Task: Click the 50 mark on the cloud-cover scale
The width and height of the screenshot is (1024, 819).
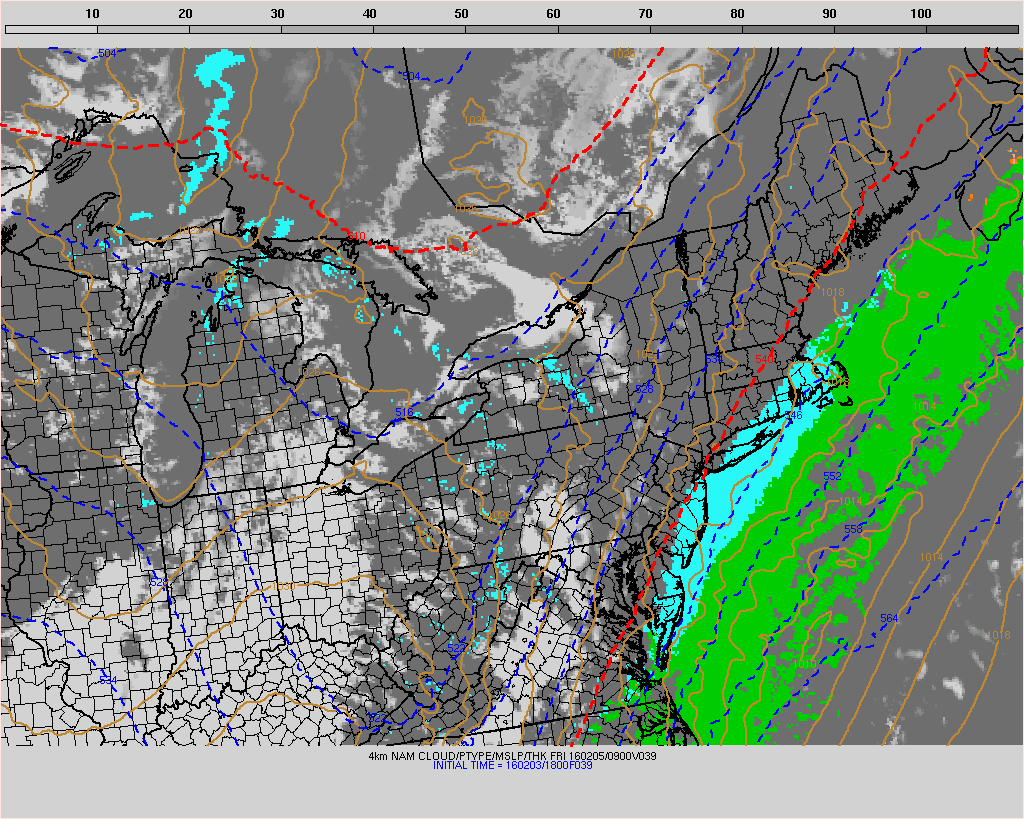Action: click(x=460, y=14)
